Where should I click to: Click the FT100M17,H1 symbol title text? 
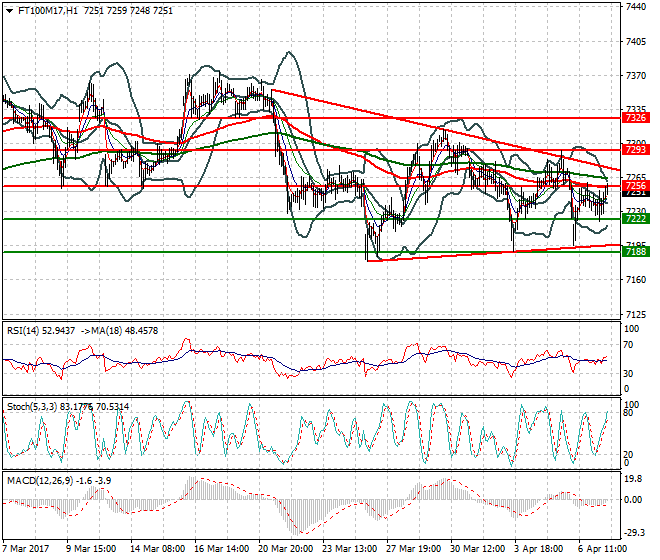48,11
